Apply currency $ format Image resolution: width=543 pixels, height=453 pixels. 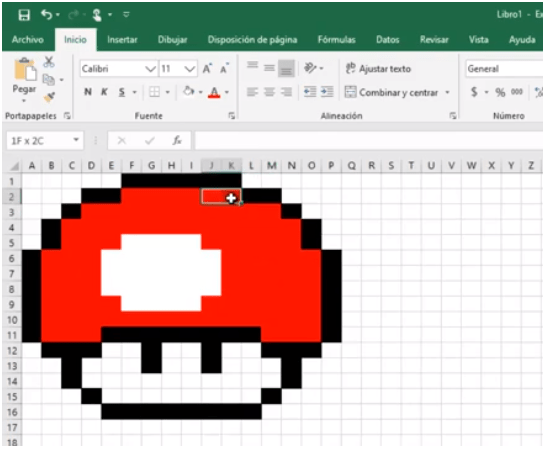[x=474, y=92]
